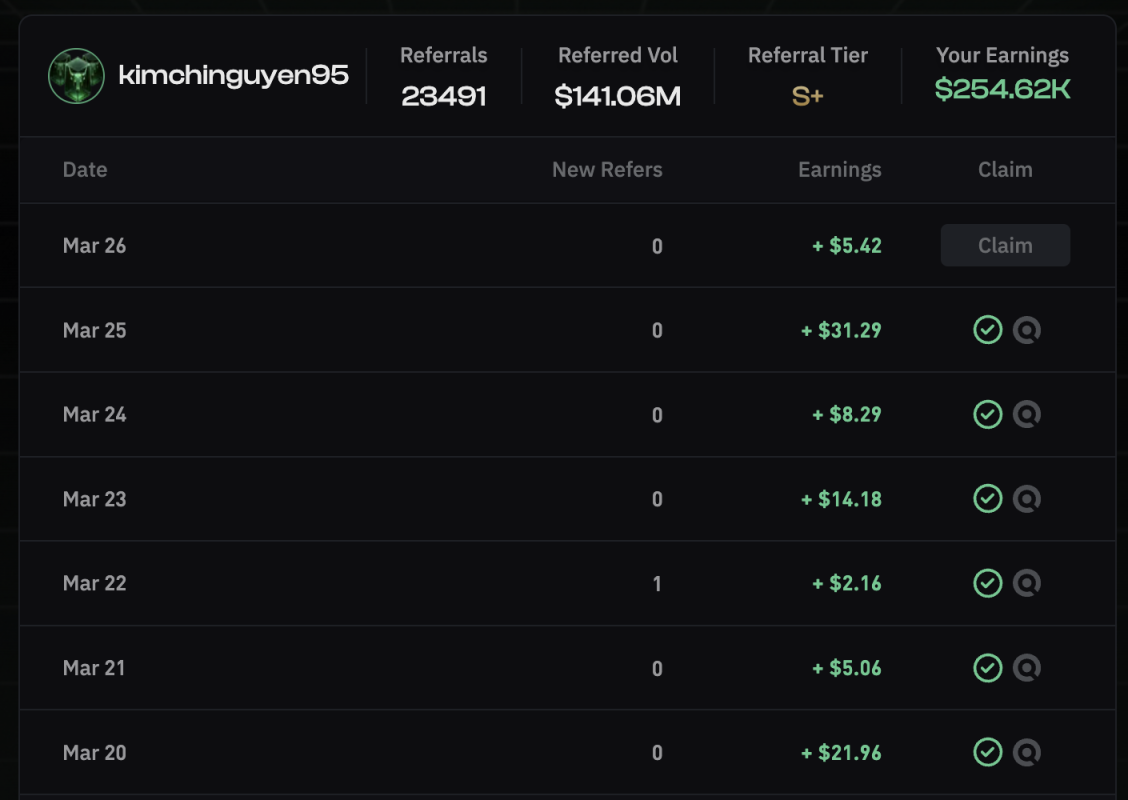Click the username kimchinguyen95
The image size is (1128, 800).
point(234,75)
